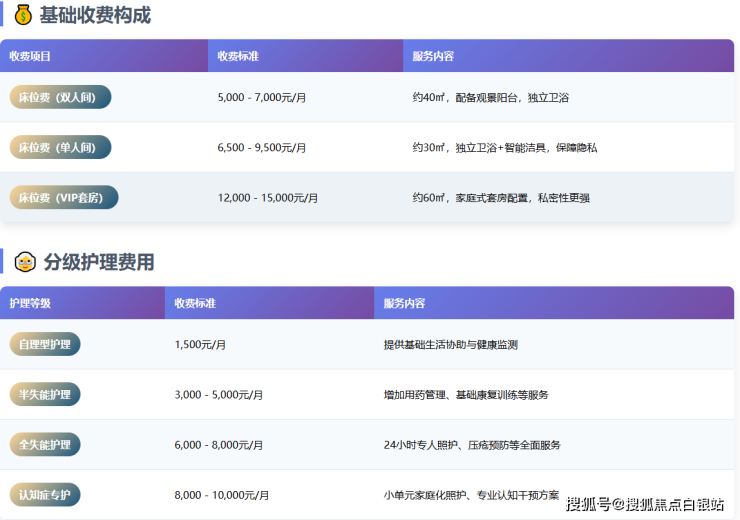Click the 1,500元/月 price cell
This screenshot has height=520, width=740.
click(200, 345)
